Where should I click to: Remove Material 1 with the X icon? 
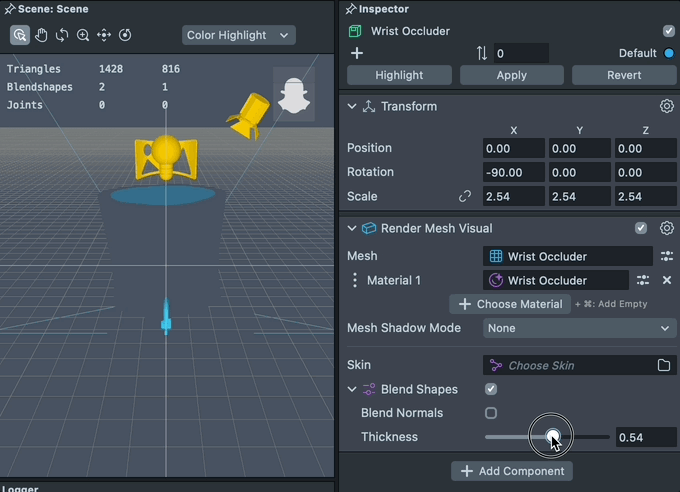click(x=667, y=281)
